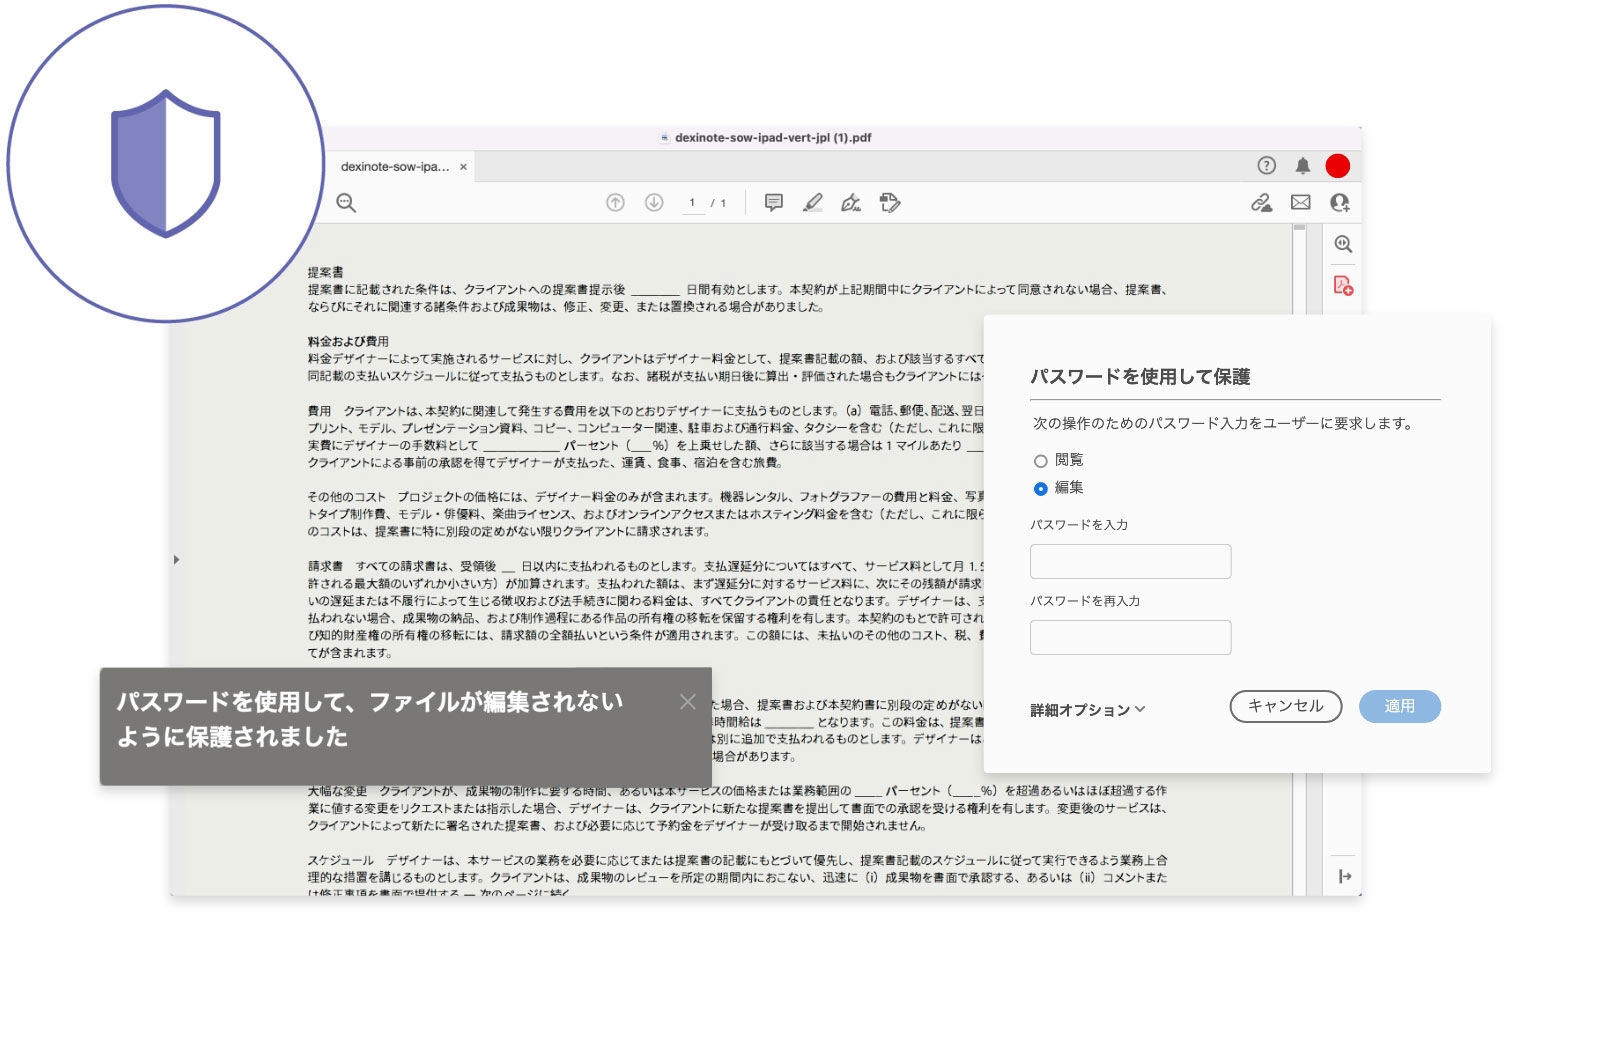Click the 提案書 heading in the document
Screen dimensions: 1610x1051
pyautogui.click(x=325, y=272)
